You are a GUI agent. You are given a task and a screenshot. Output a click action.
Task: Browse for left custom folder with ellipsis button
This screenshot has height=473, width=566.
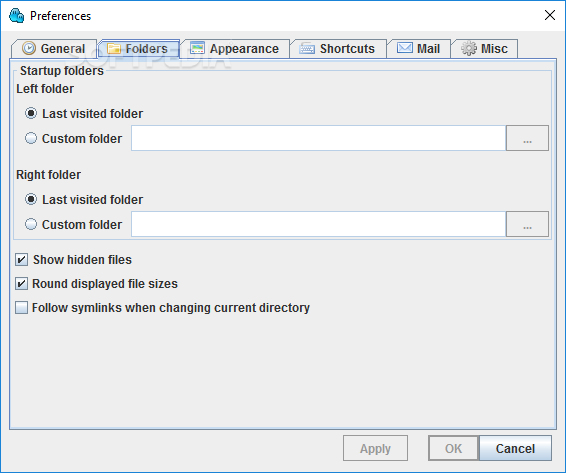[x=527, y=138]
